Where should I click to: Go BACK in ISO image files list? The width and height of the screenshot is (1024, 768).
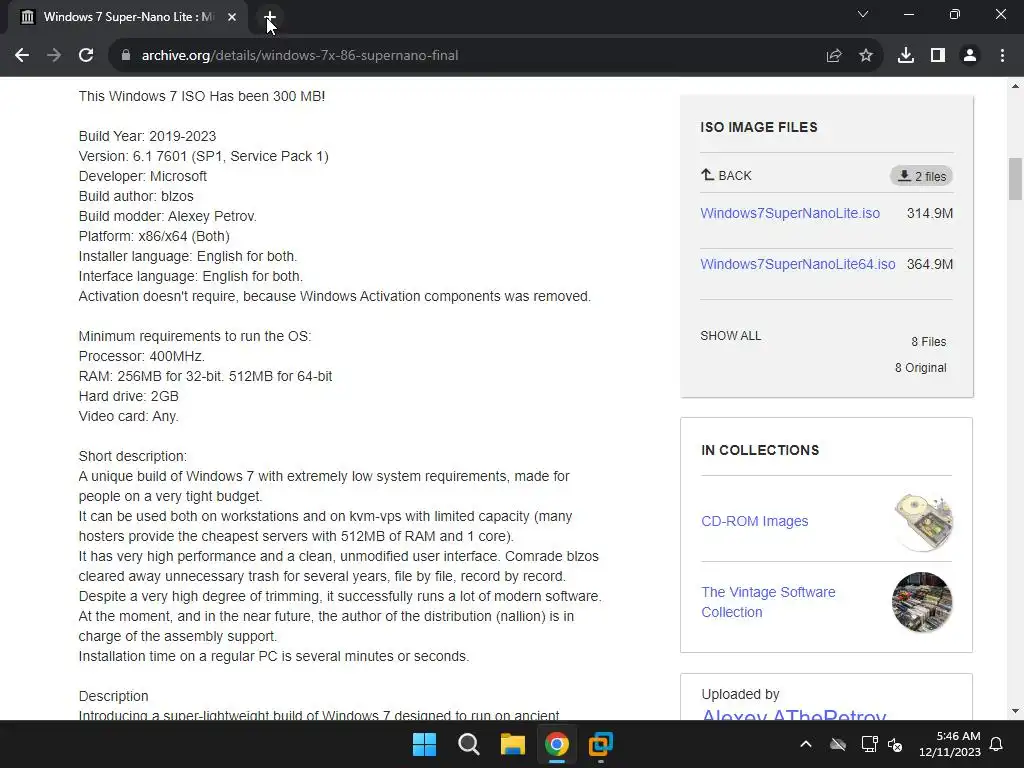726,175
